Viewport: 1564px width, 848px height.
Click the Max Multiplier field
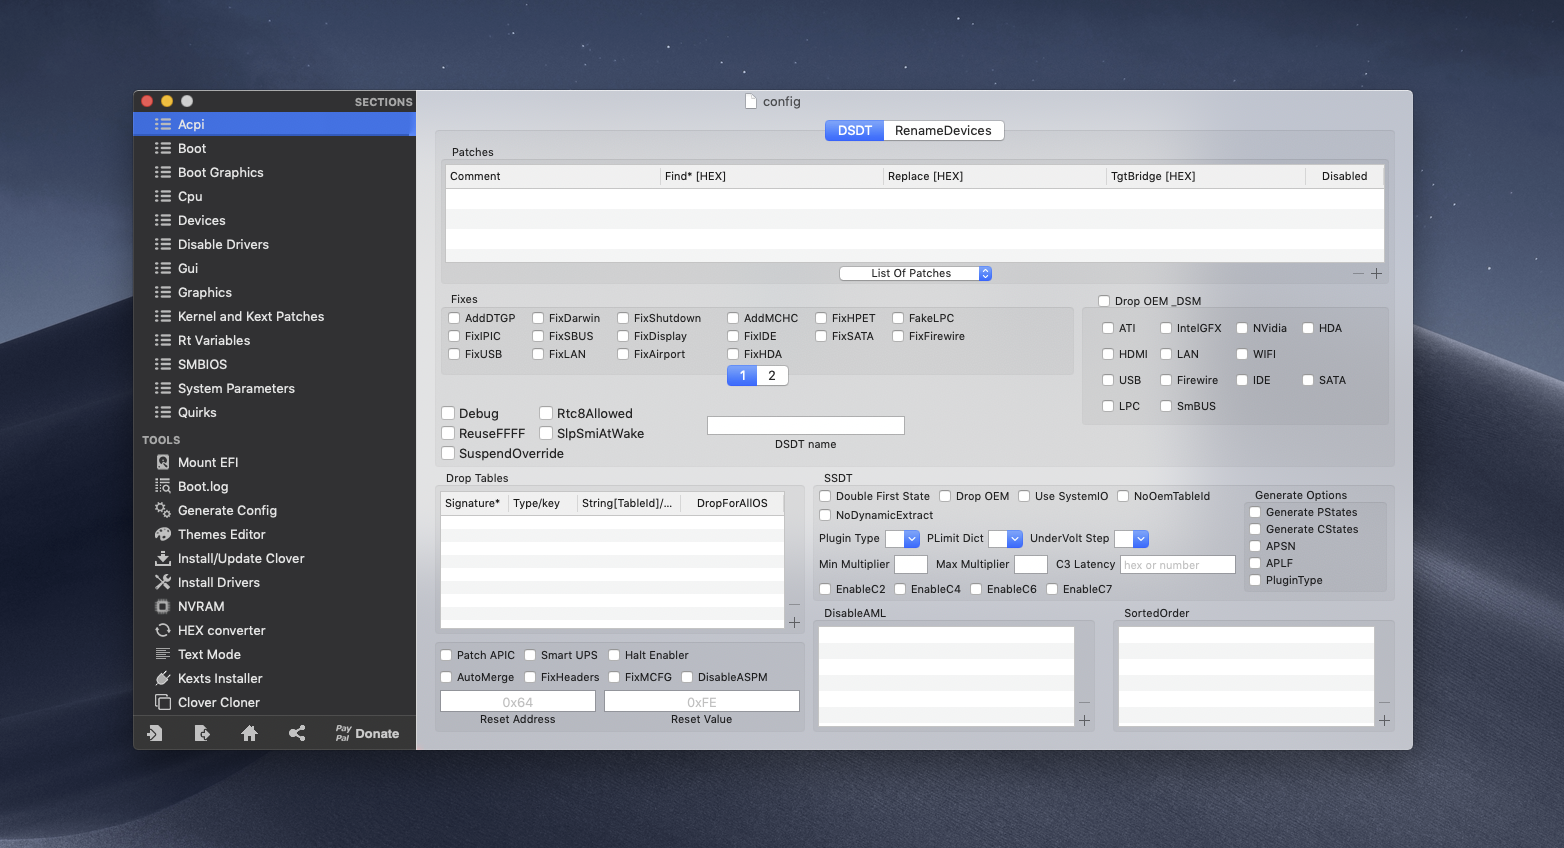tap(1031, 565)
